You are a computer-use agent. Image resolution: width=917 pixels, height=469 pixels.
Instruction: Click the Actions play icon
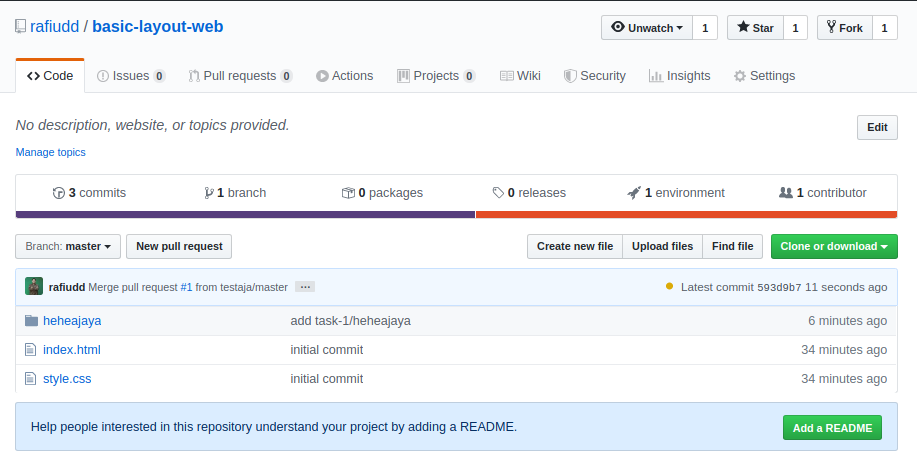point(322,76)
